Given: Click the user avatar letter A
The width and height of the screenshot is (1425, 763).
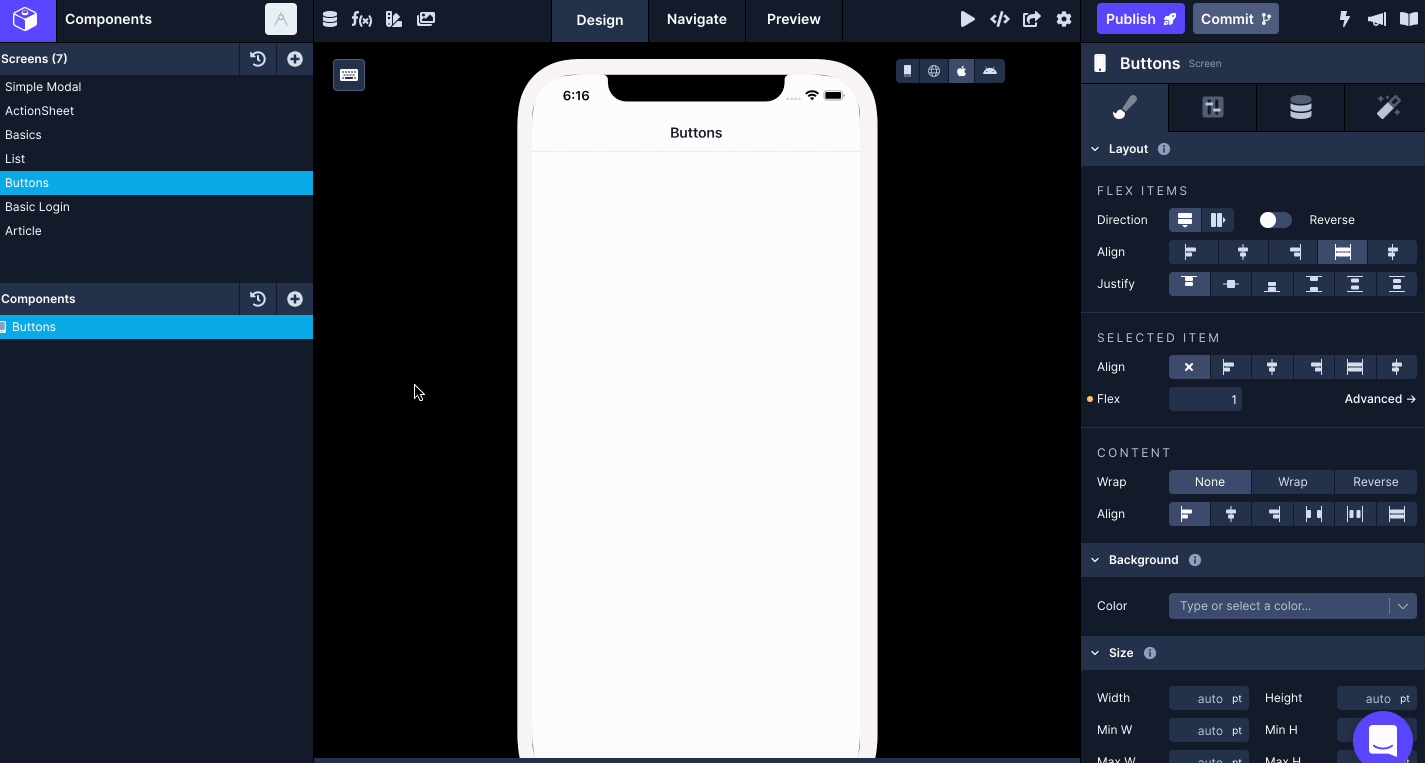Looking at the screenshot, I should pos(281,19).
